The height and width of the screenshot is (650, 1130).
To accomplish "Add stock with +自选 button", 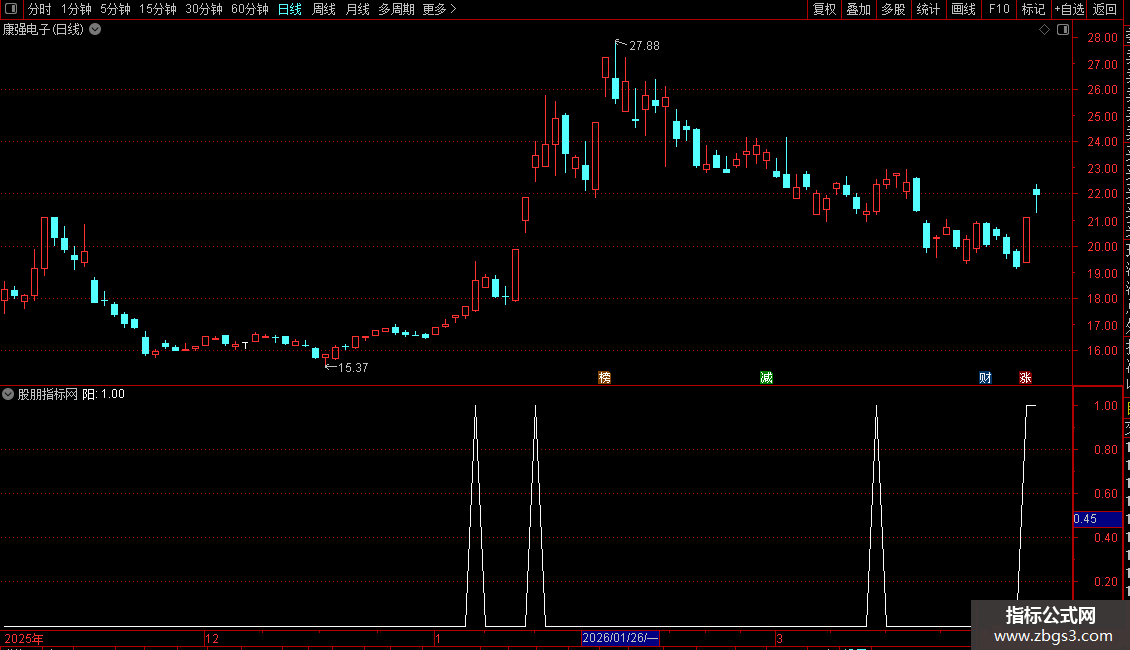I will point(1069,9).
